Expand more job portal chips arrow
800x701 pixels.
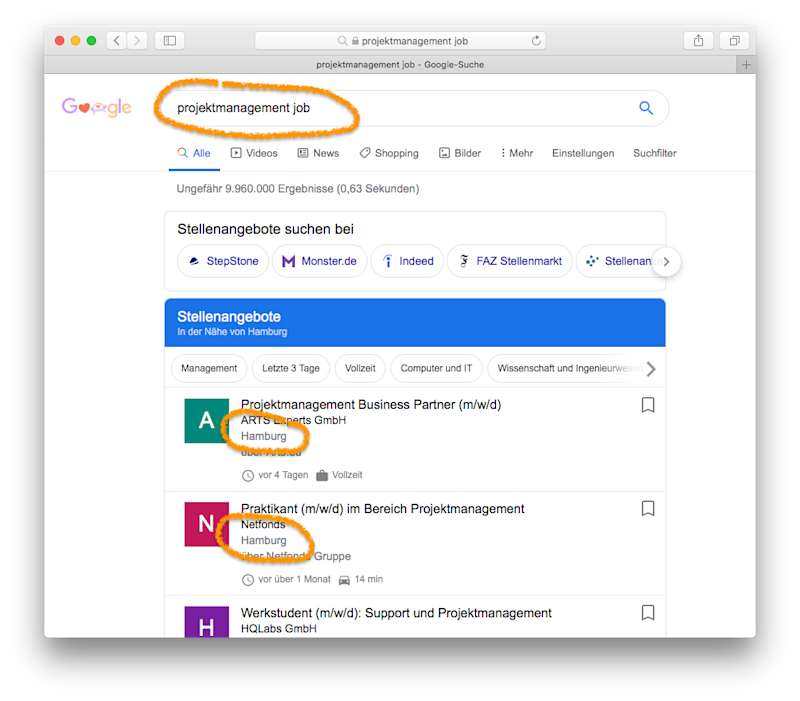[666, 262]
